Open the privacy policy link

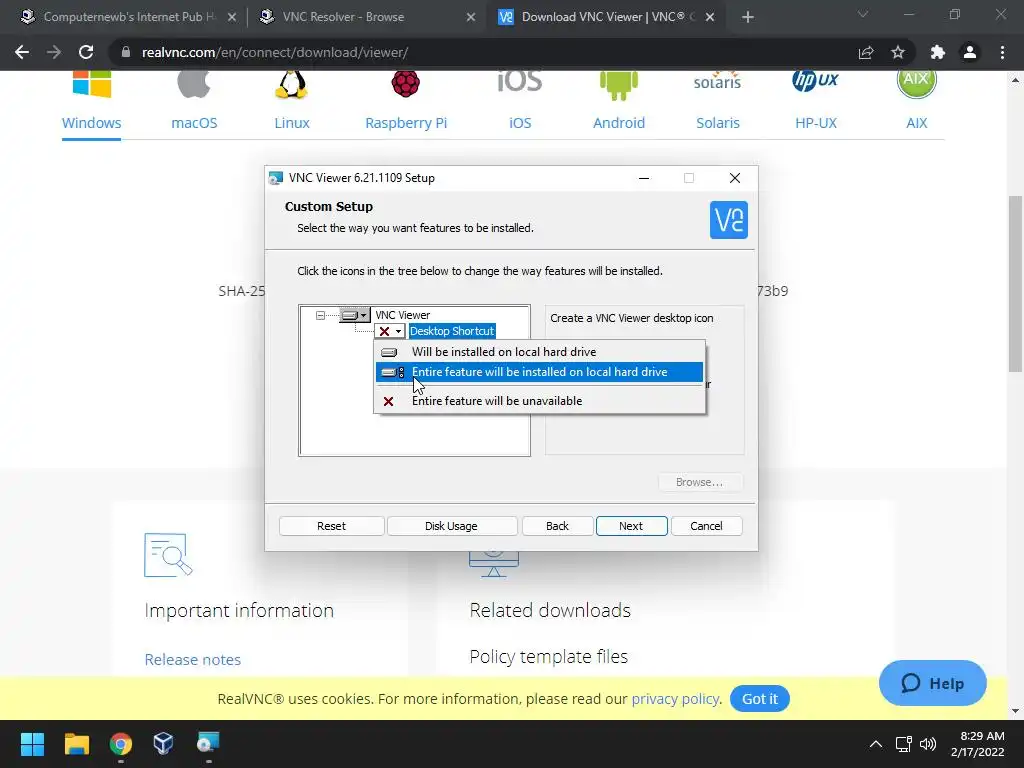(x=675, y=699)
